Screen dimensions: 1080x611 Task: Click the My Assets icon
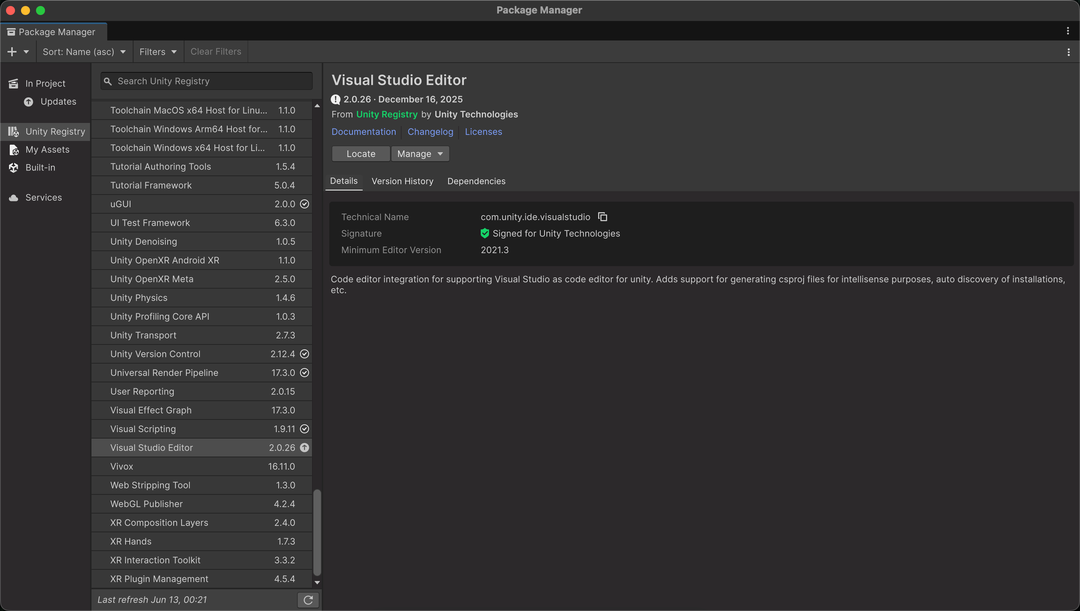pyautogui.click(x=13, y=149)
